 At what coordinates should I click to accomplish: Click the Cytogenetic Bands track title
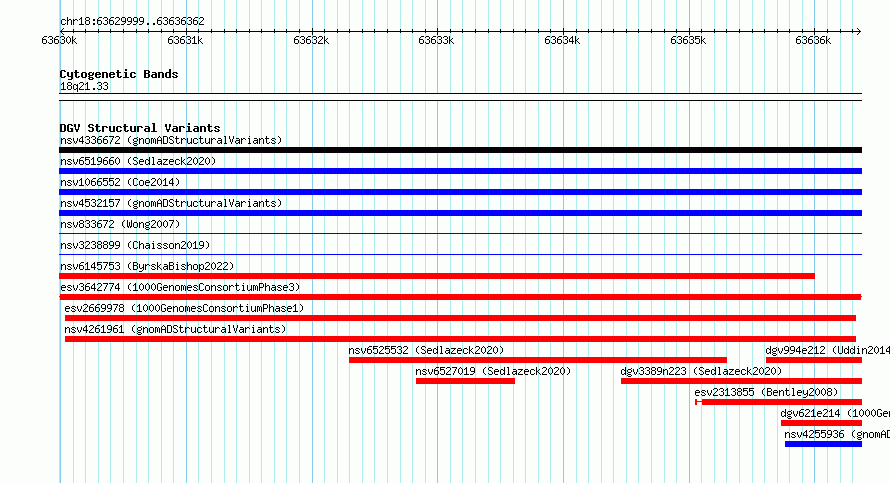tap(119, 74)
